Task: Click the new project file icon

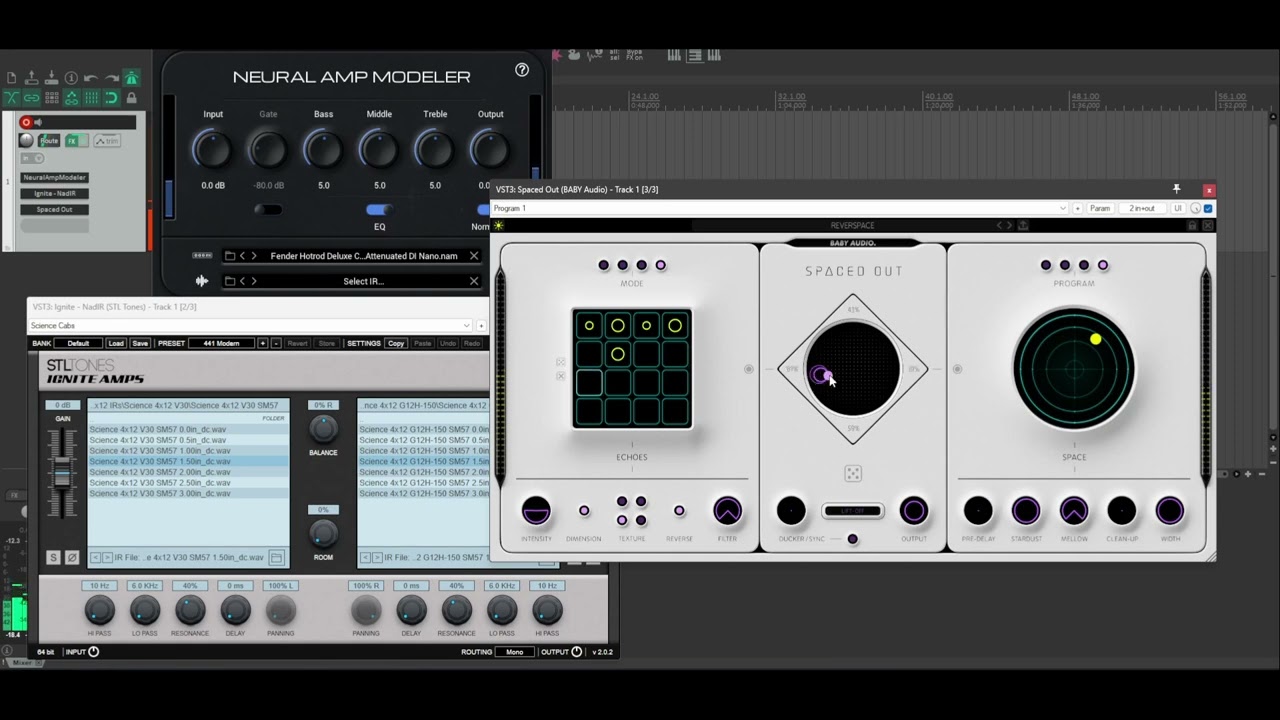Action: (11, 78)
